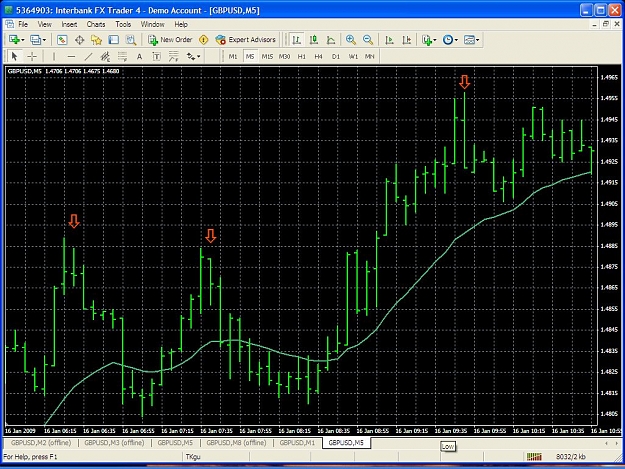
Task: Click the '8032/2 kb' status entry
Action: pyautogui.click(x=571, y=457)
